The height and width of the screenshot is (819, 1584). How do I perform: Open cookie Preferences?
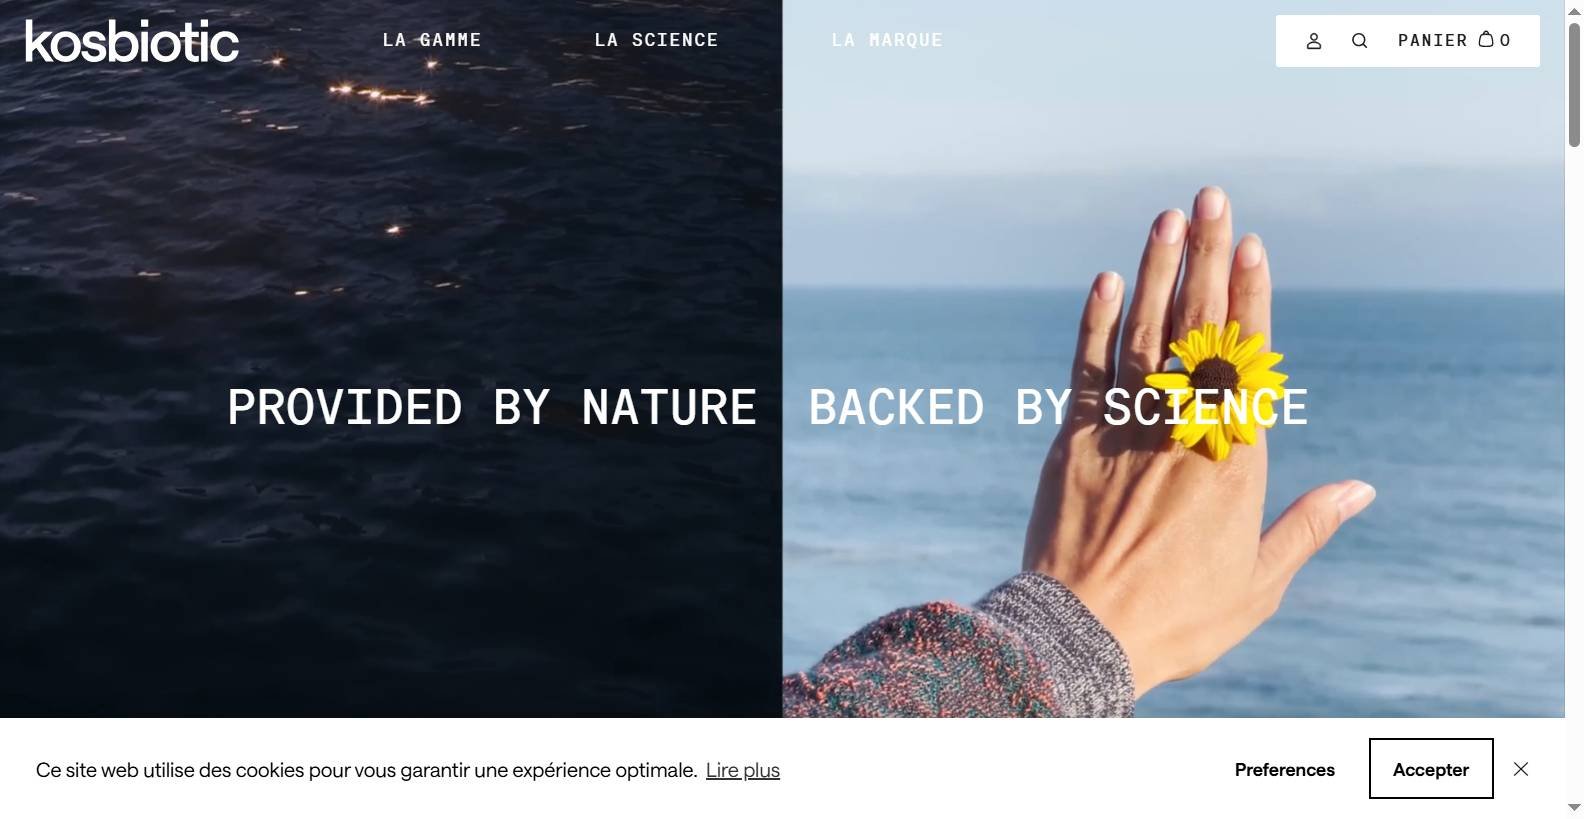point(1285,769)
